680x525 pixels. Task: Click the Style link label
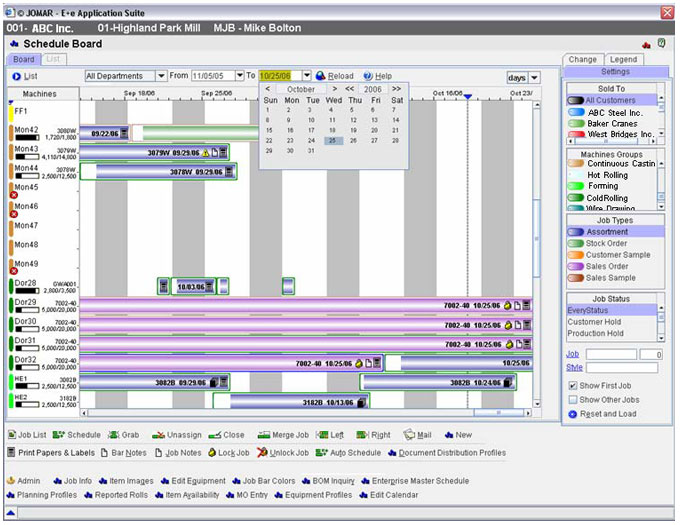(x=574, y=367)
